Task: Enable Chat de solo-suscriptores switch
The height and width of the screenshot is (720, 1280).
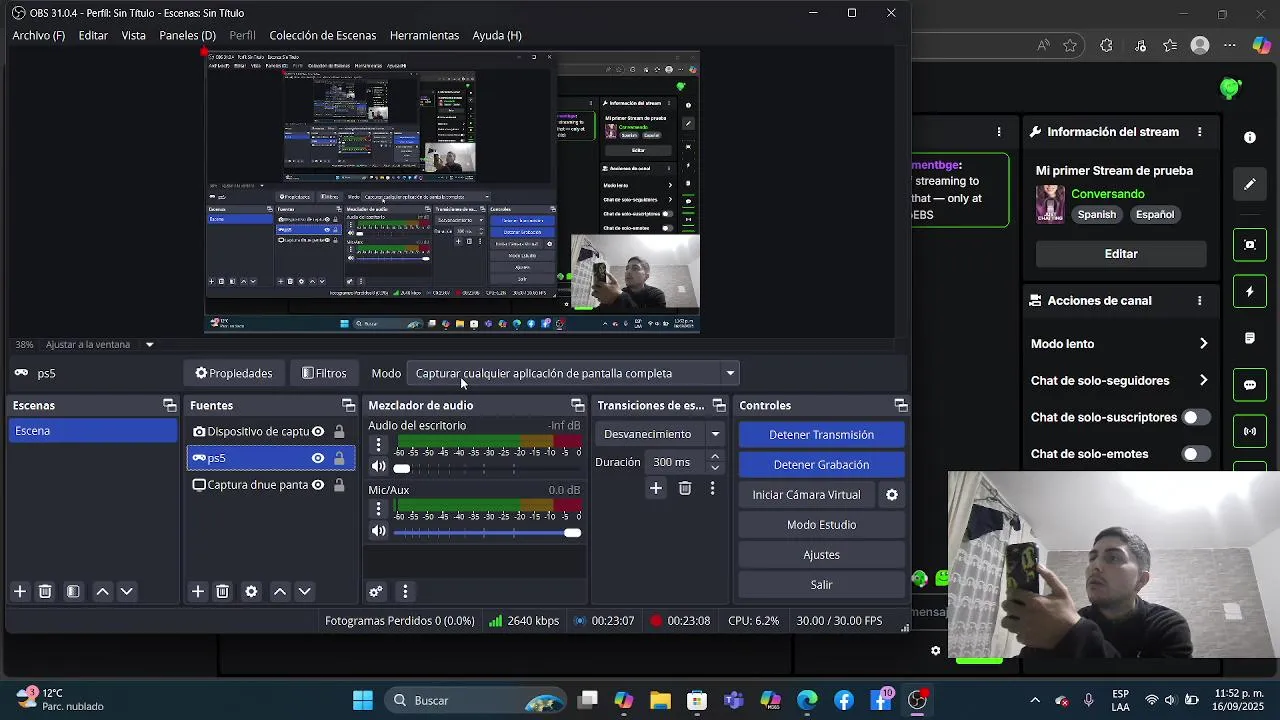Action: 1195,417
